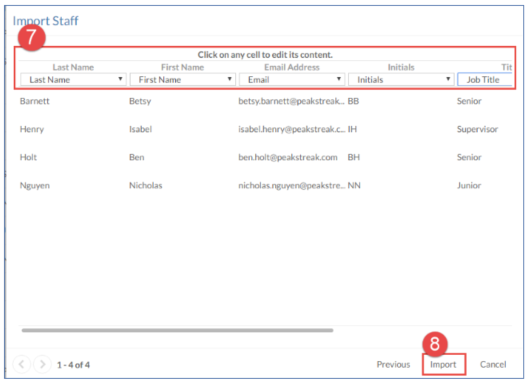529x385 pixels.
Task: Open the First Name column mapping dropdown
Action: [183, 80]
